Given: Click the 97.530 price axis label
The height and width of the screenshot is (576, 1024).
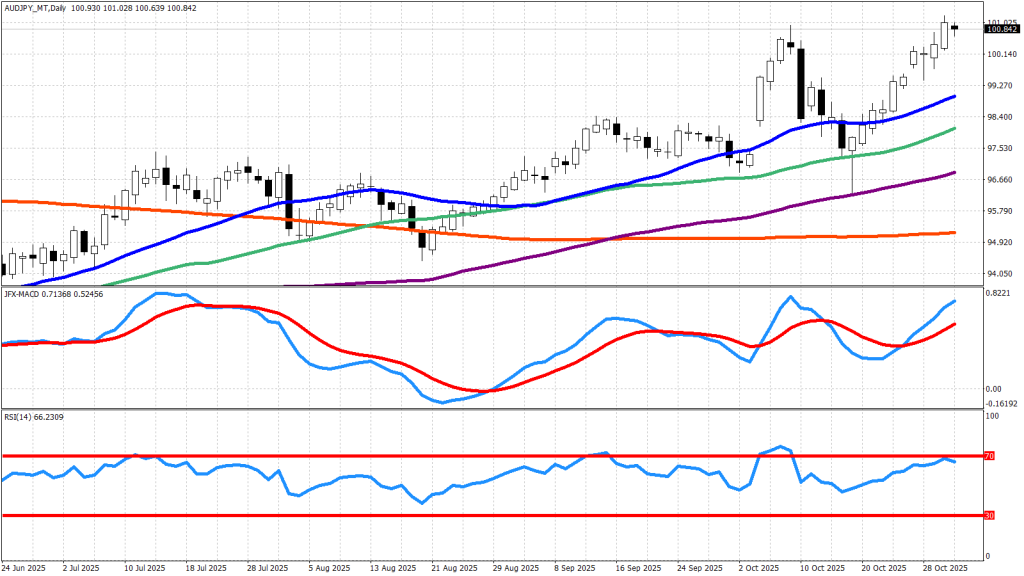Looking at the screenshot, I should [1000, 149].
